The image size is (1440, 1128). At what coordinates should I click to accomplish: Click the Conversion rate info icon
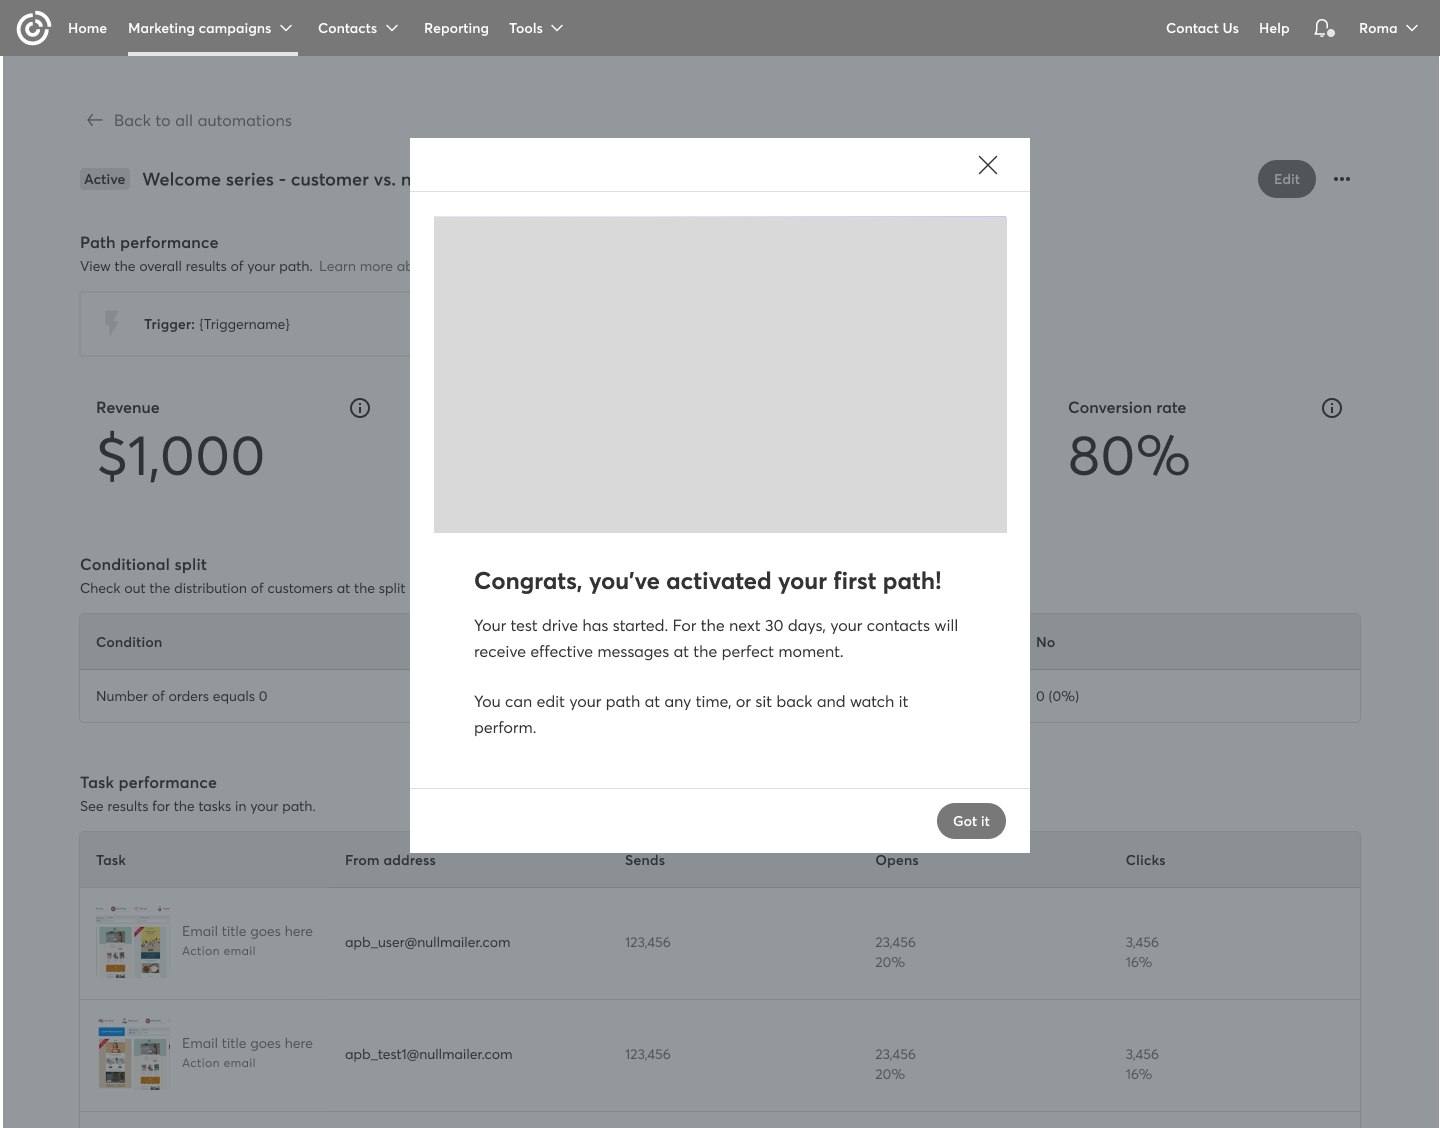coord(1332,408)
